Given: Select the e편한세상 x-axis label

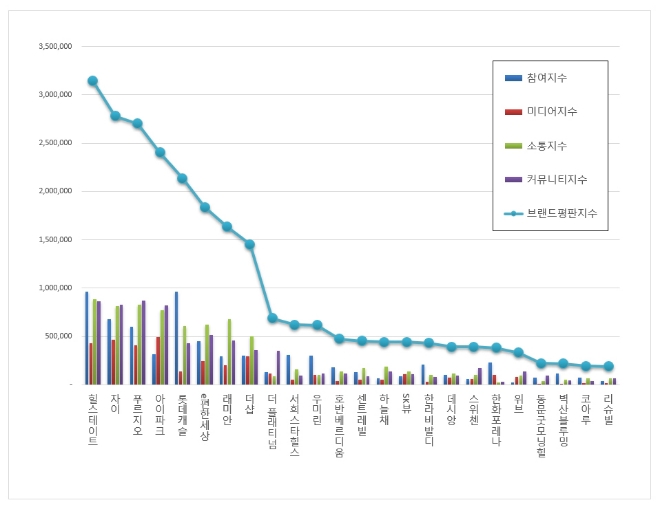Looking at the screenshot, I should [x=204, y=416].
